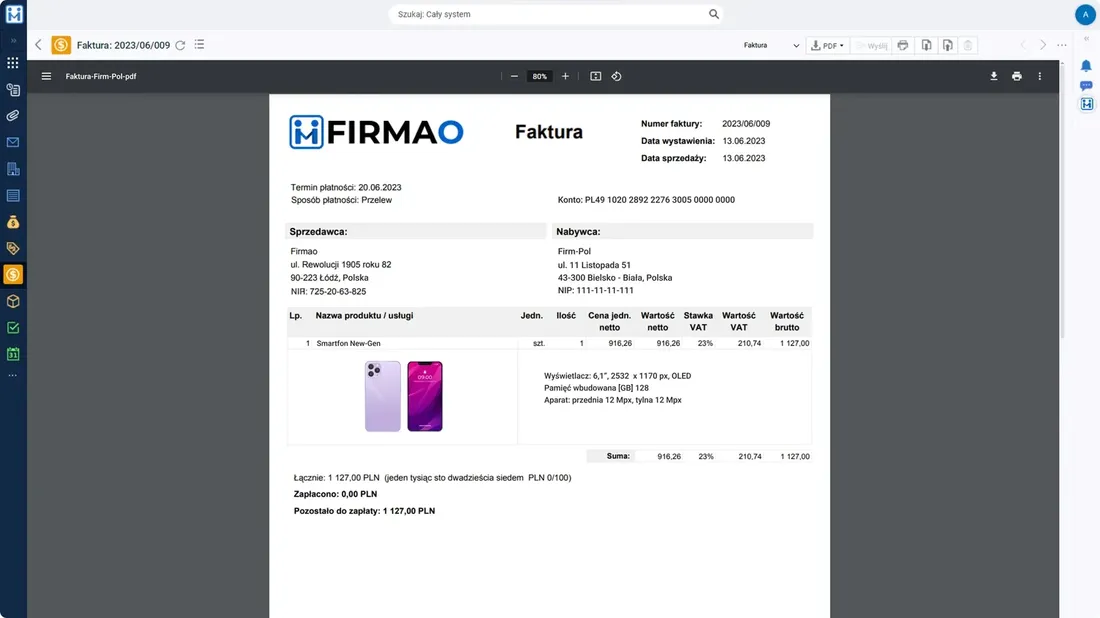1100x618 pixels.
Task: Open the calendar icon in the left sidebar
Action: pyautogui.click(x=12, y=353)
